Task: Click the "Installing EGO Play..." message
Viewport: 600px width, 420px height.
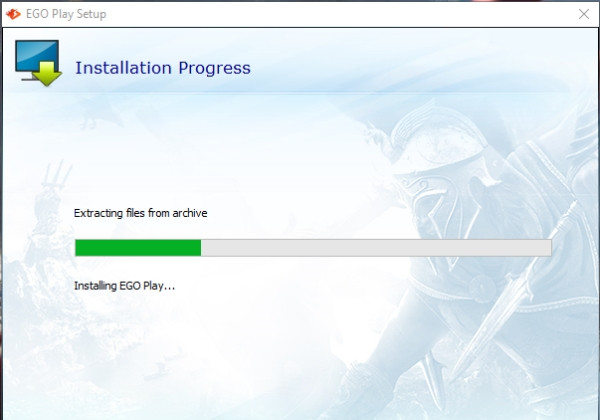Action: click(x=124, y=286)
